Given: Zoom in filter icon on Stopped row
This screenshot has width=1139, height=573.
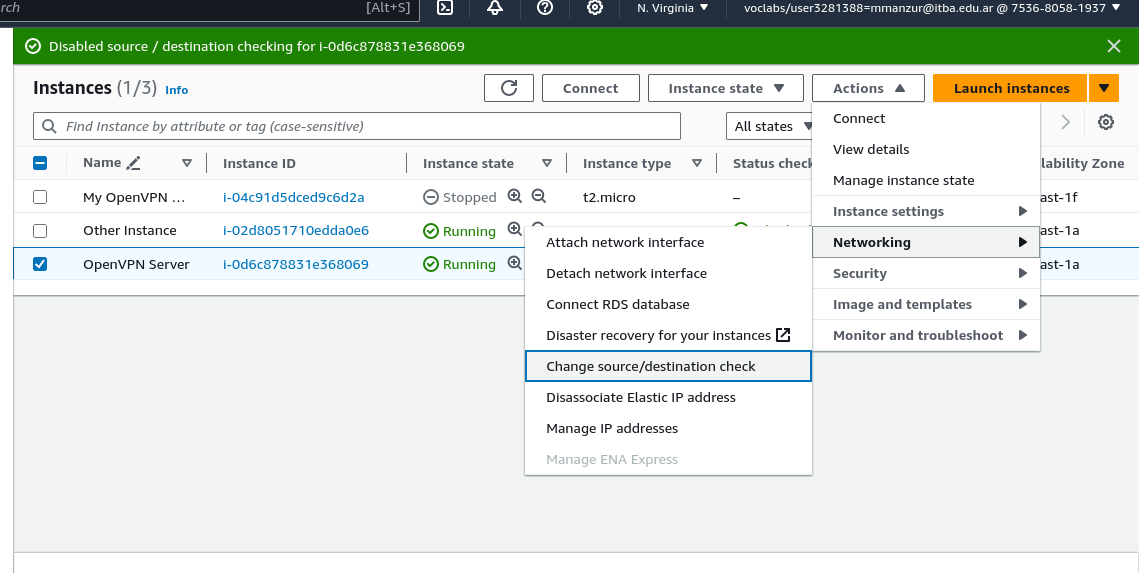Looking at the screenshot, I should [514, 196].
